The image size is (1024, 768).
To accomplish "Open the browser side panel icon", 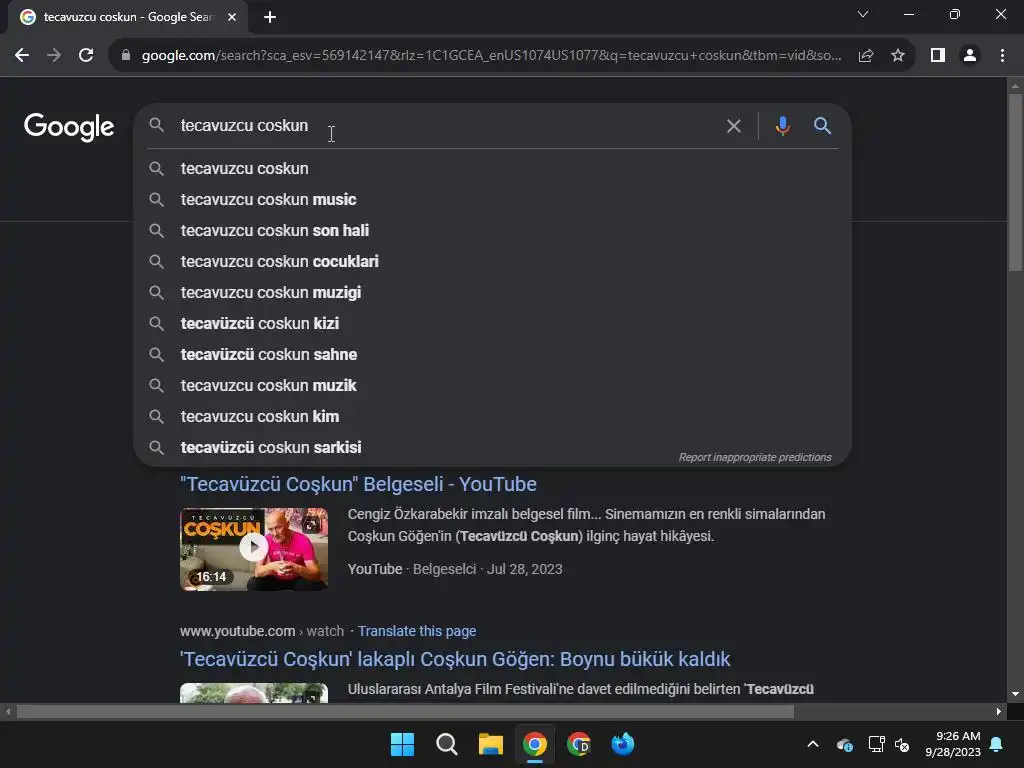I will coord(938,56).
